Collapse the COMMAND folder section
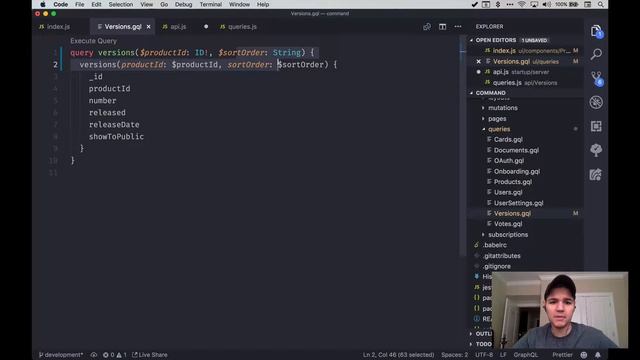The height and width of the screenshot is (360, 640). click(x=471, y=93)
